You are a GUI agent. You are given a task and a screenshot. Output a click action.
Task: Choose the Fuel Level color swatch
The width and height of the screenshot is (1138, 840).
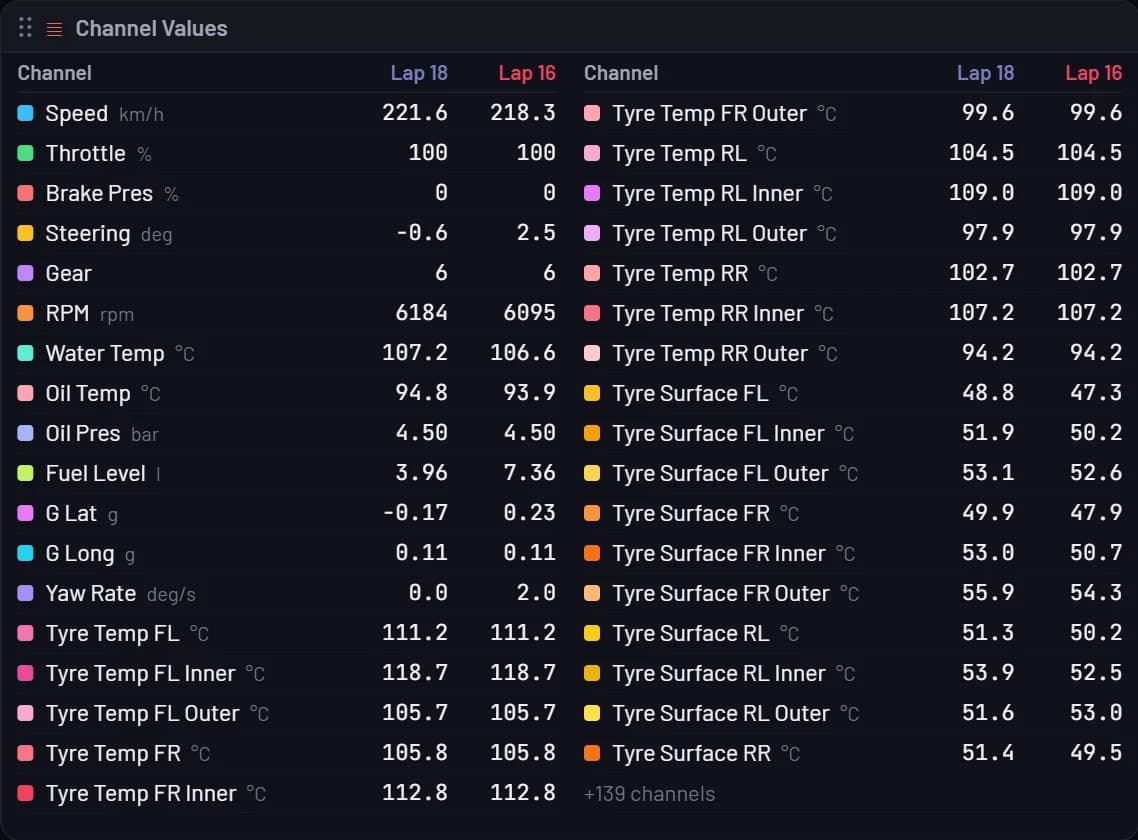pyautogui.click(x=25, y=473)
